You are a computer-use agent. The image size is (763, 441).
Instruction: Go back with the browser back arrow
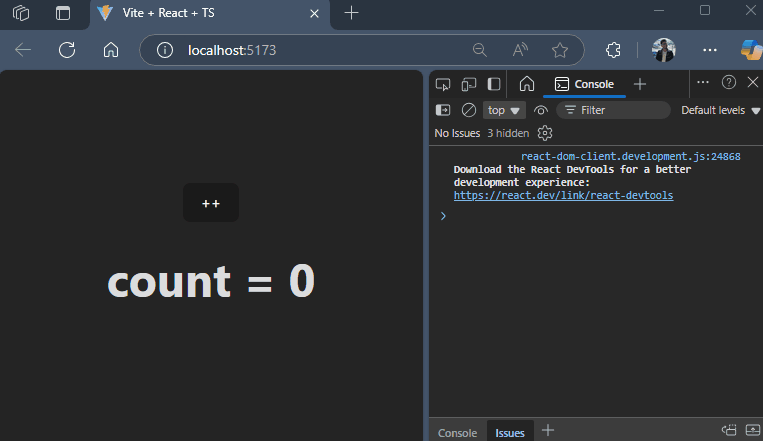[x=23, y=50]
